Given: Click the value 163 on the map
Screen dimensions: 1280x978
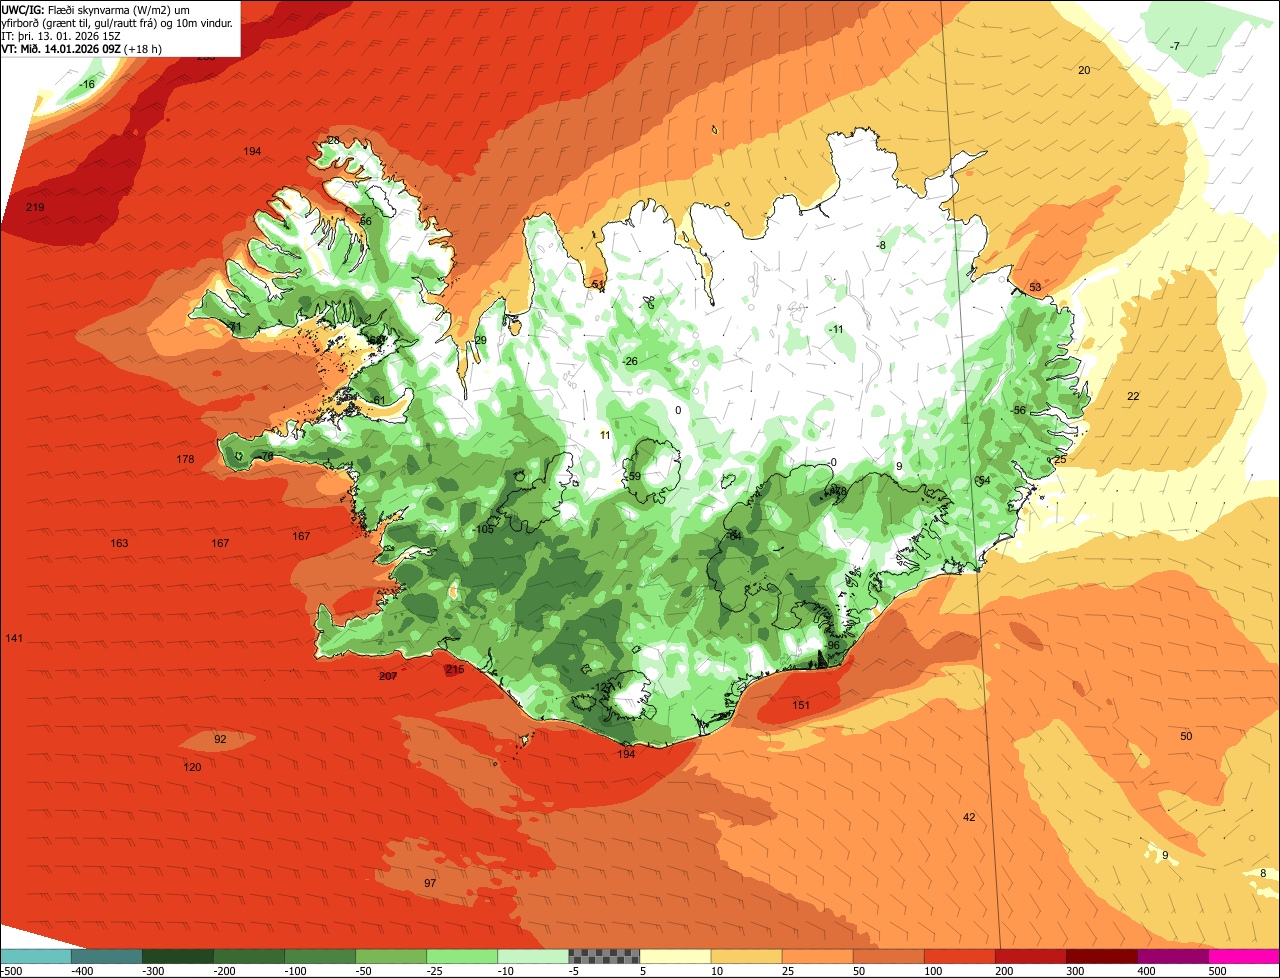Looking at the screenshot, I should click(x=119, y=543).
